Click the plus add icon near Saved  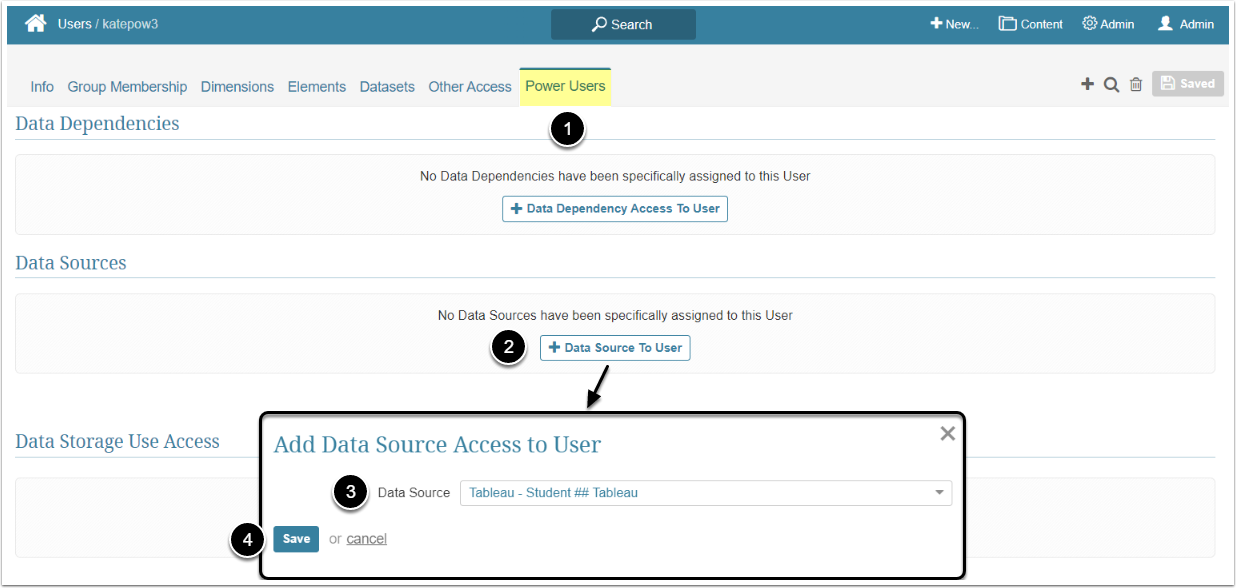1087,84
